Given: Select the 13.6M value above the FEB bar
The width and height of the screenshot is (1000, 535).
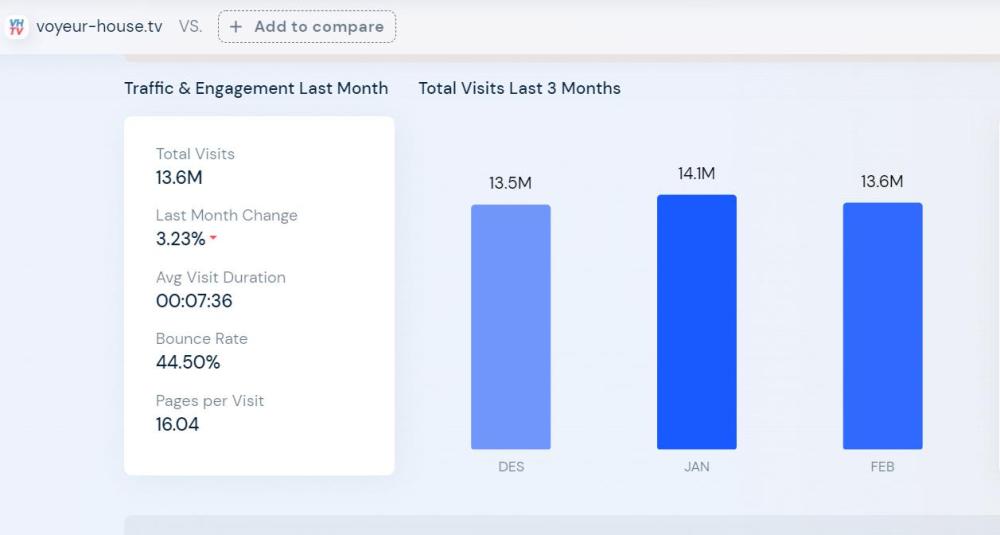Looking at the screenshot, I should coord(882,181).
